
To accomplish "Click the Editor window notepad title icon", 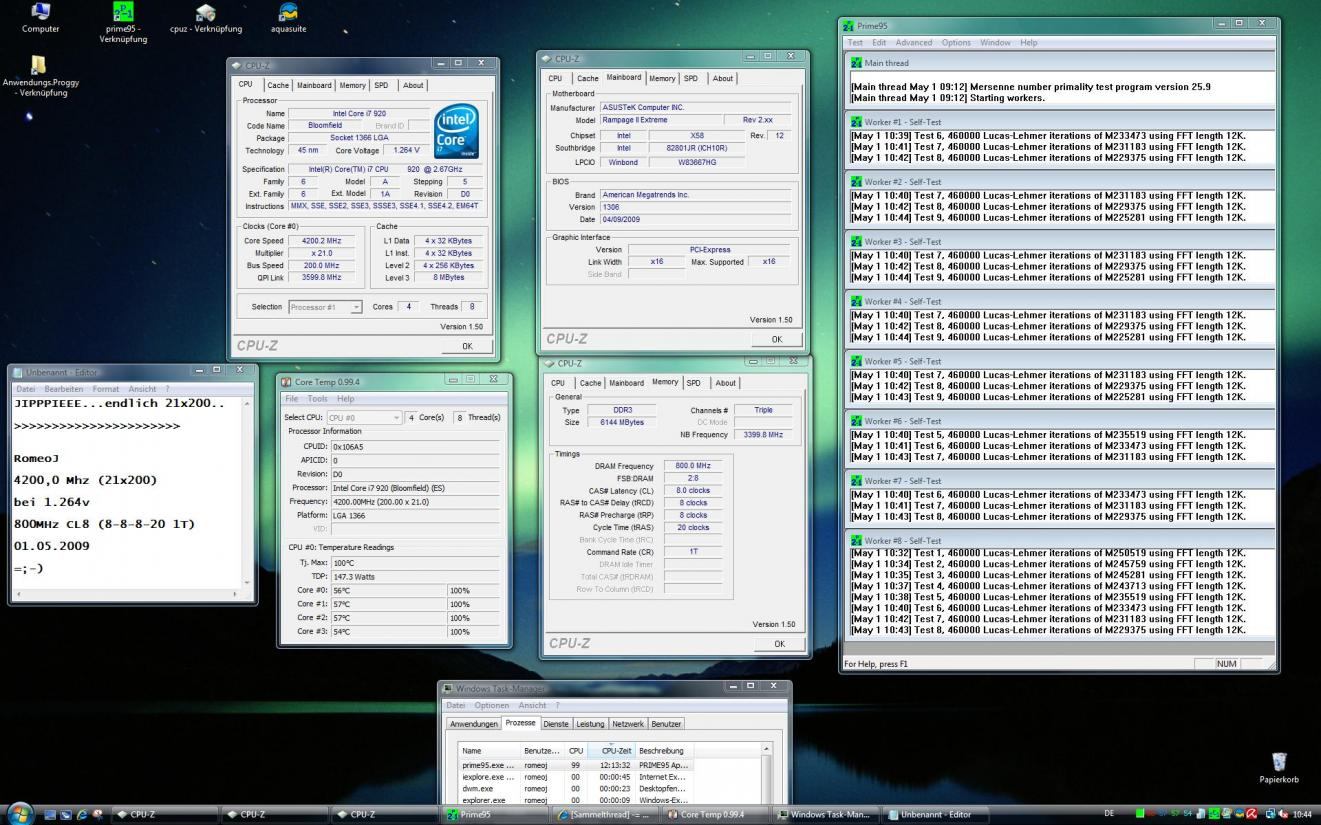I will (17, 372).
